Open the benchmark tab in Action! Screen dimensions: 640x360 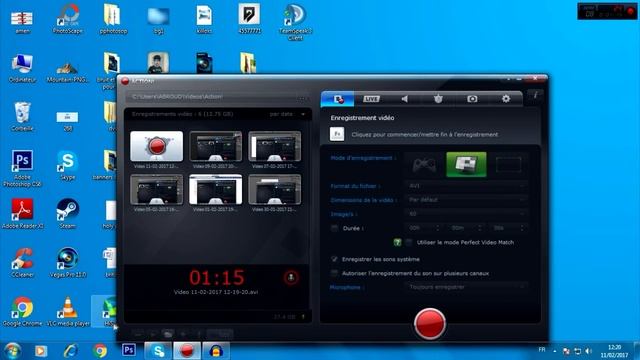[x=438, y=99]
